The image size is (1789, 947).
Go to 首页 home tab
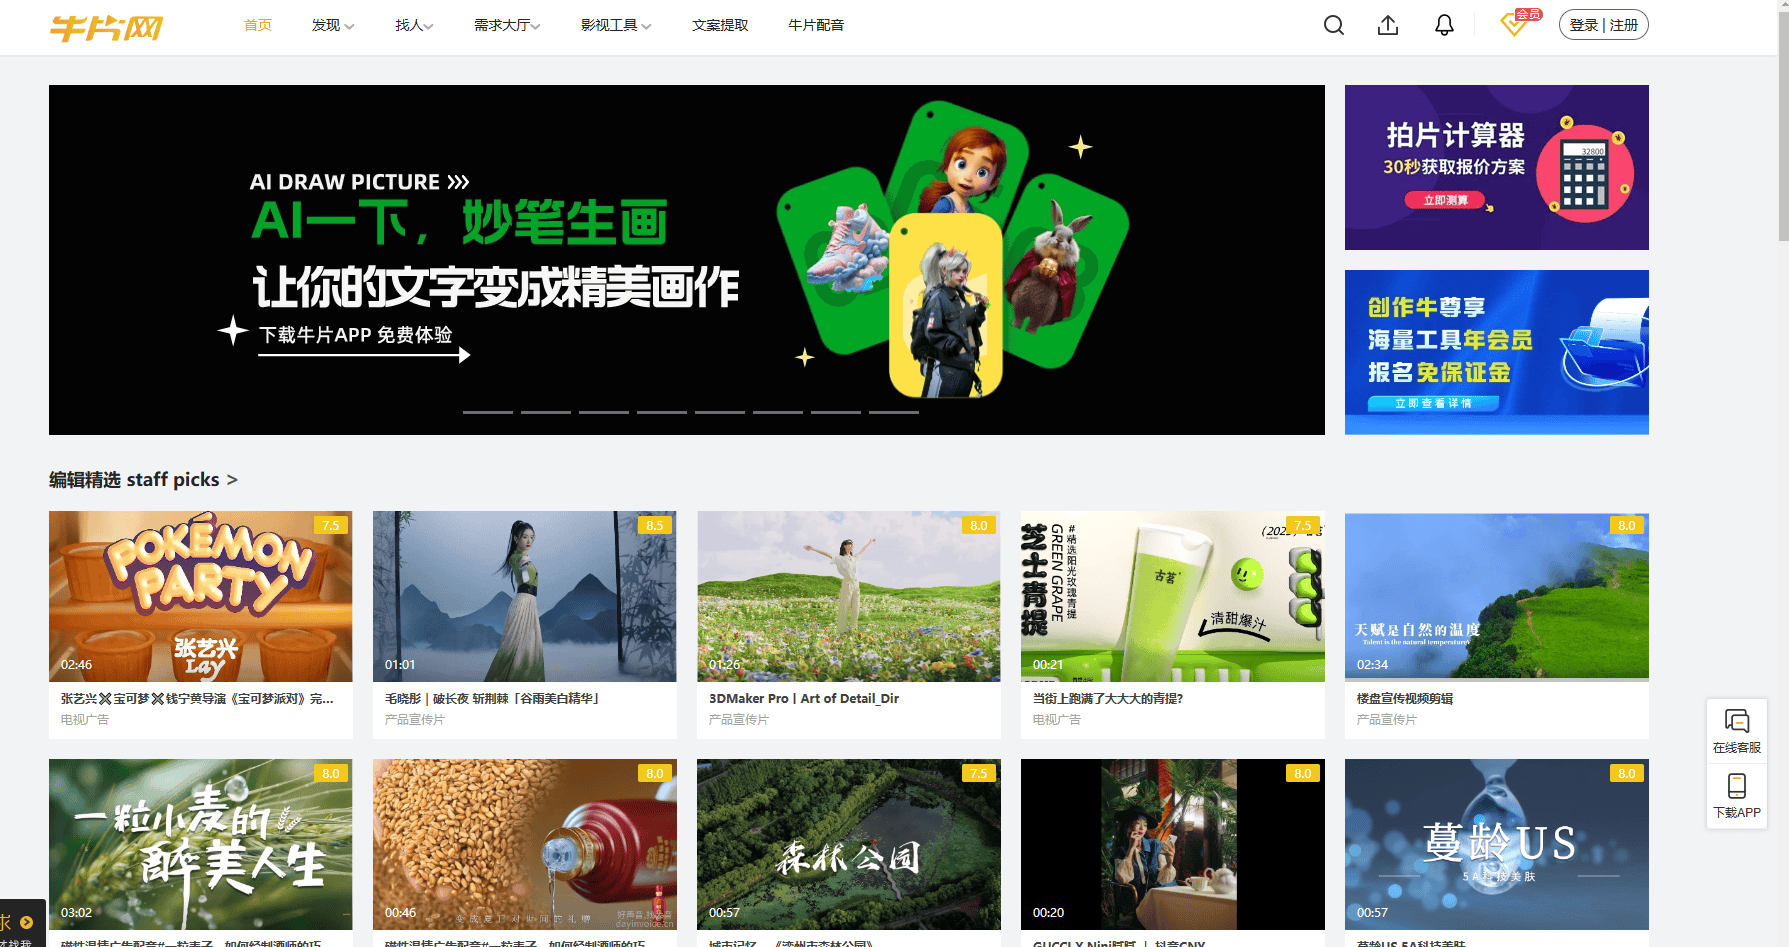click(x=257, y=25)
